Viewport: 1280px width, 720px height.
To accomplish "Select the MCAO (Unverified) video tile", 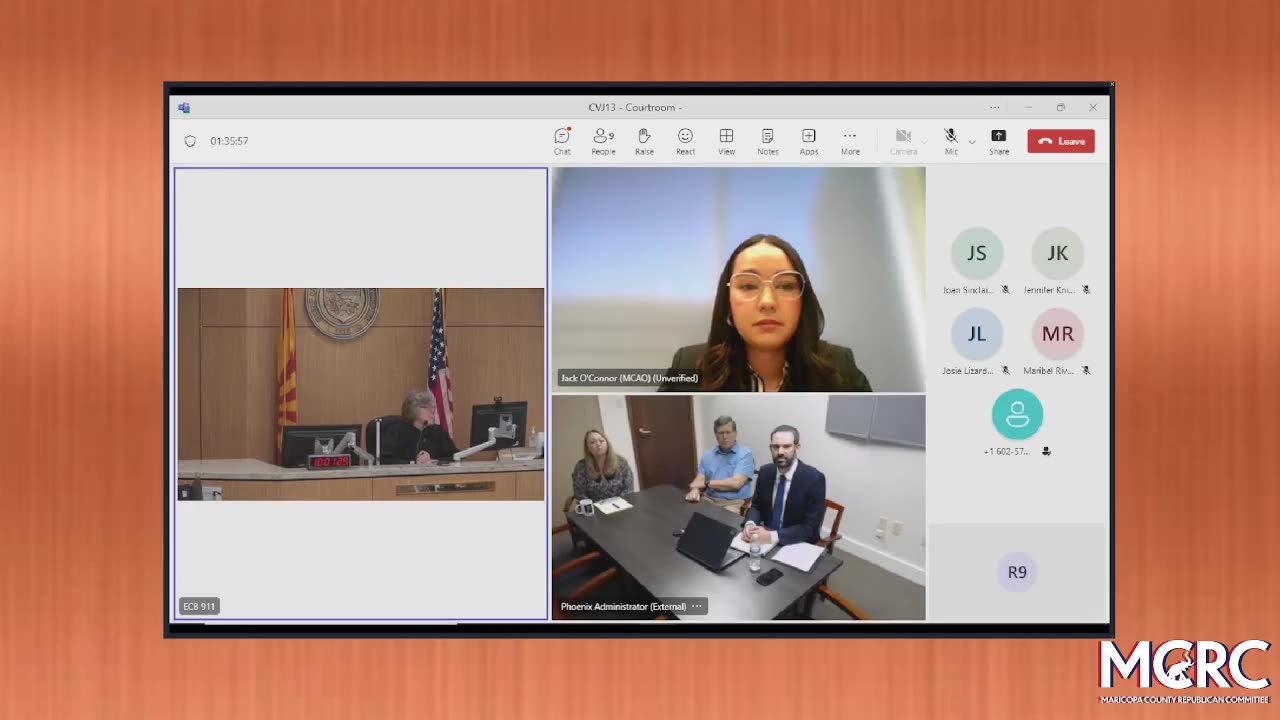I will pyautogui.click(x=739, y=279).
